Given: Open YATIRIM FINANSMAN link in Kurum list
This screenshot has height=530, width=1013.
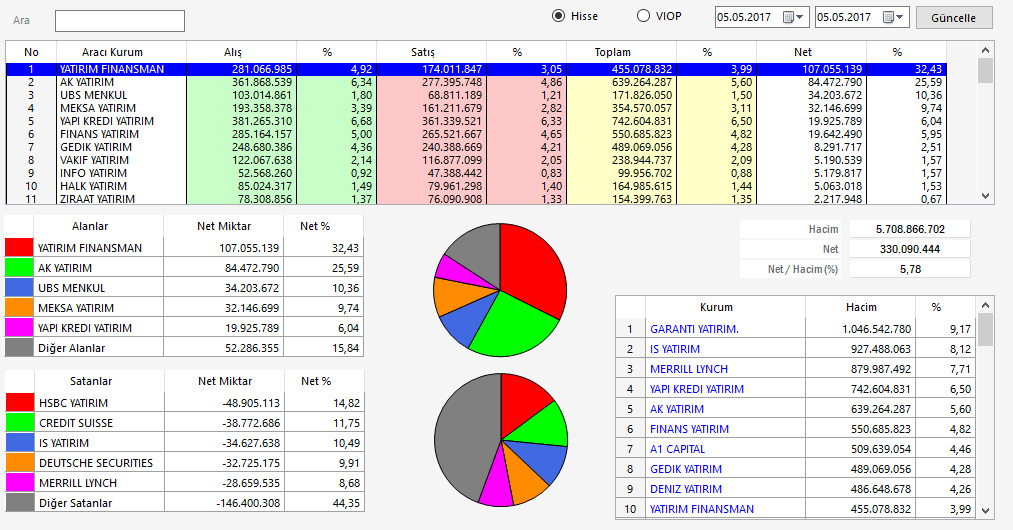Looking at the screenshot, I should (702, 509).
